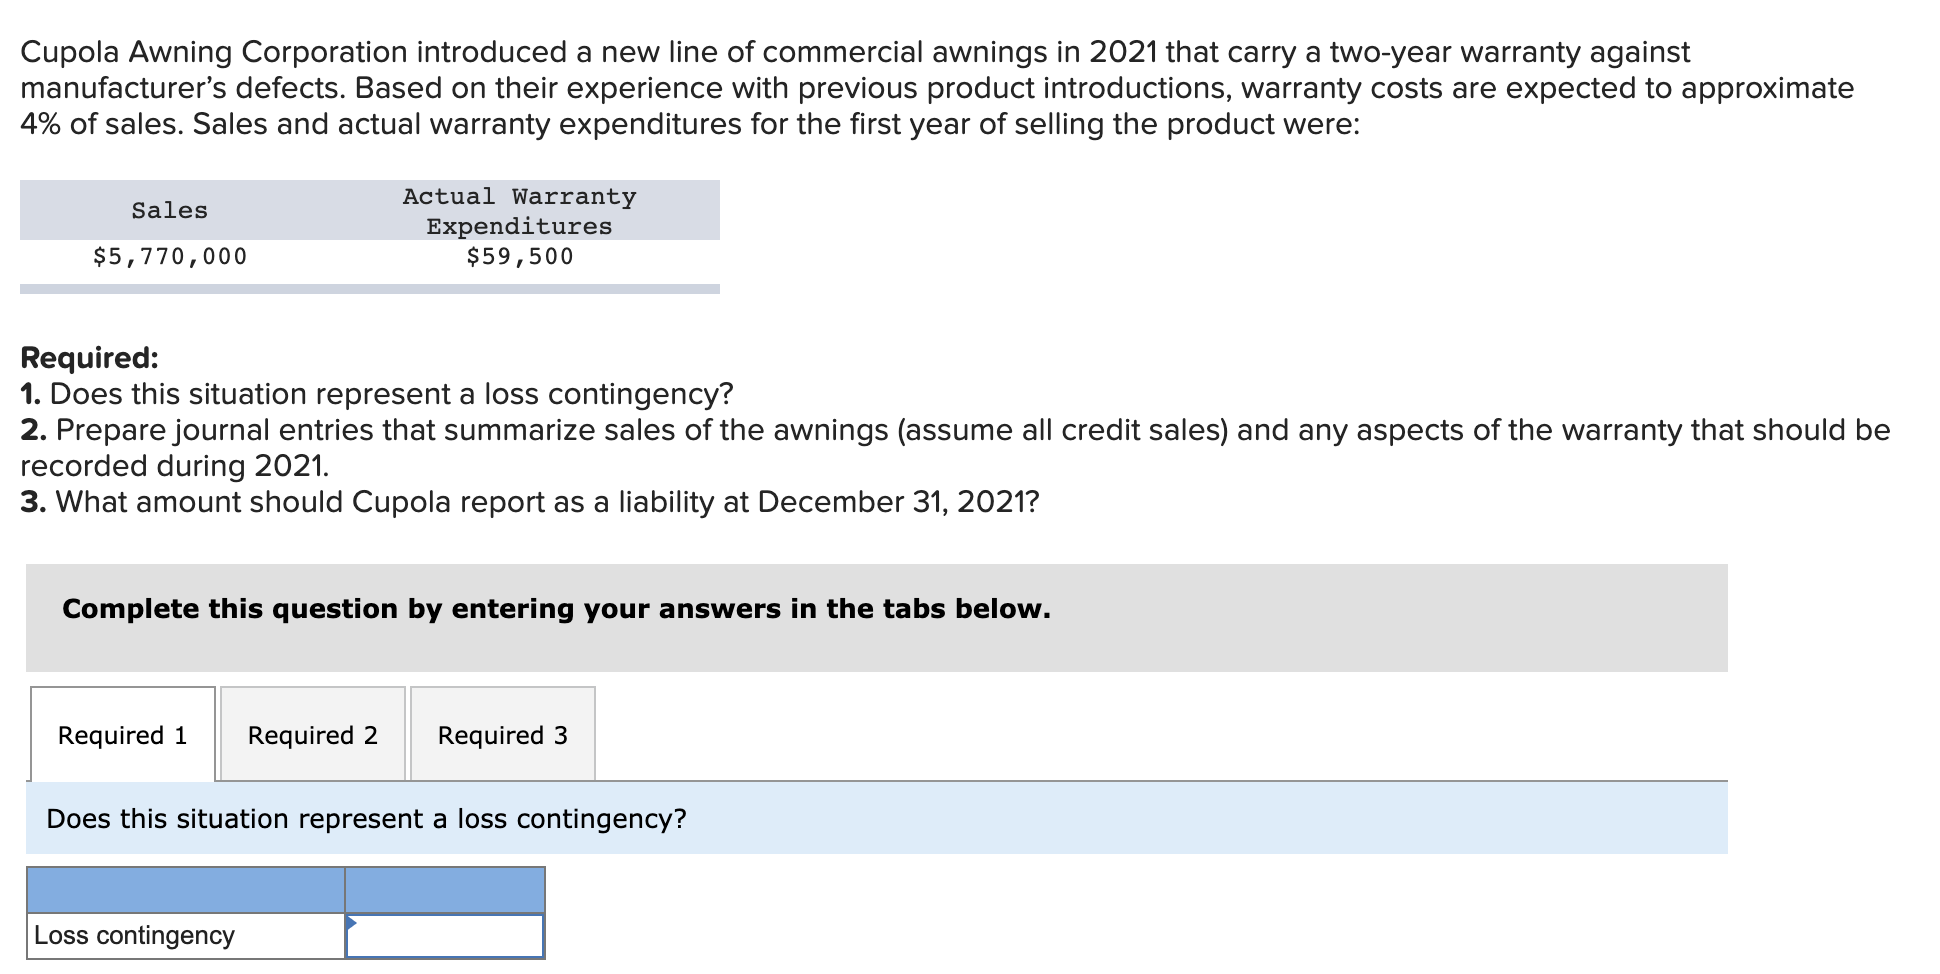
Task: Switch to the Required 3 tab
Action: point(503,735)
